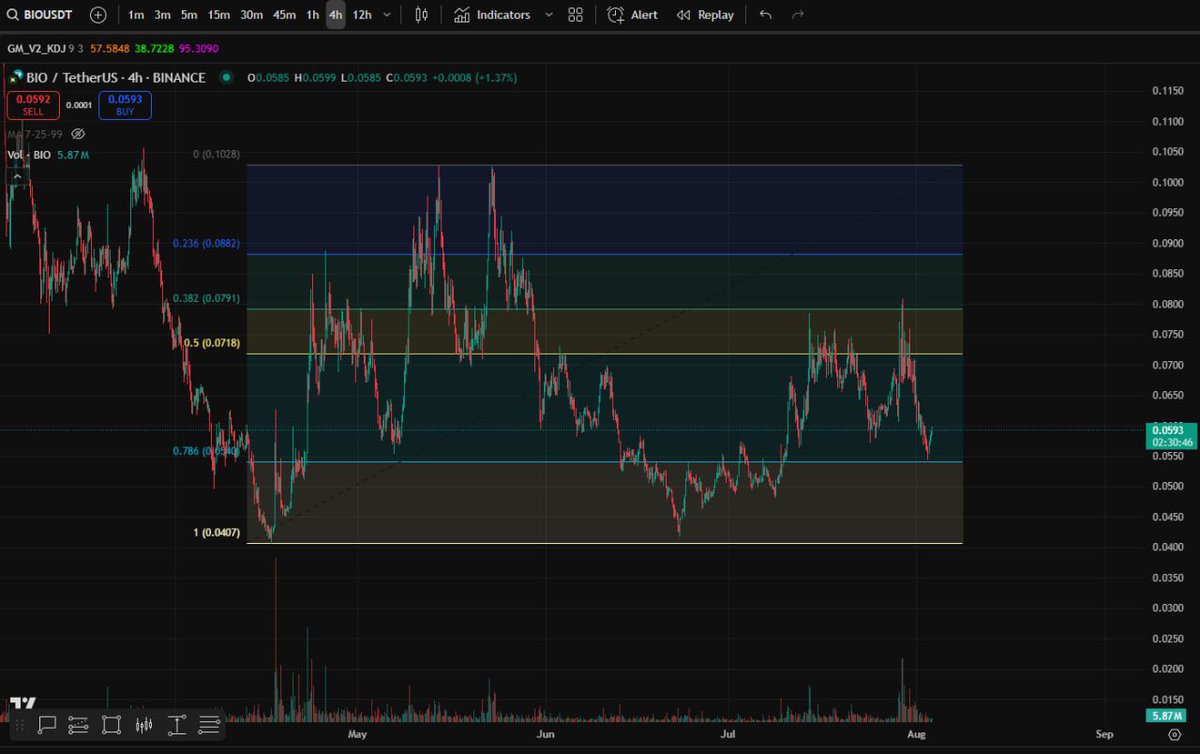This screenshot has width=1200, height=754.
Task: Click the 1 (0.0407) Fibonacci label
Action: pos(216,532)
